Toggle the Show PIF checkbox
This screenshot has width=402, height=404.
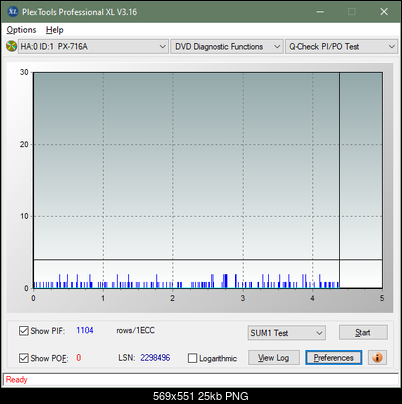[x=24, y=331]
